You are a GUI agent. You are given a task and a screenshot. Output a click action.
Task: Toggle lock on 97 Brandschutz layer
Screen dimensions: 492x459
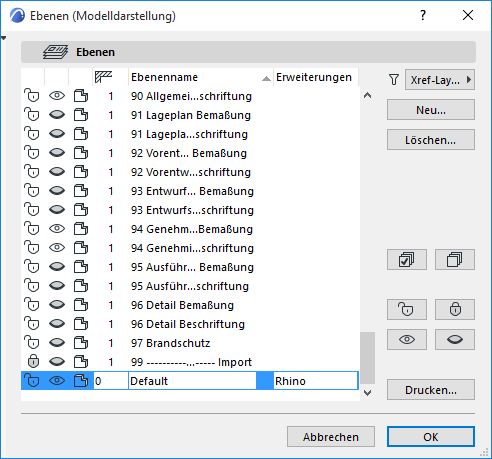(32, 343)
